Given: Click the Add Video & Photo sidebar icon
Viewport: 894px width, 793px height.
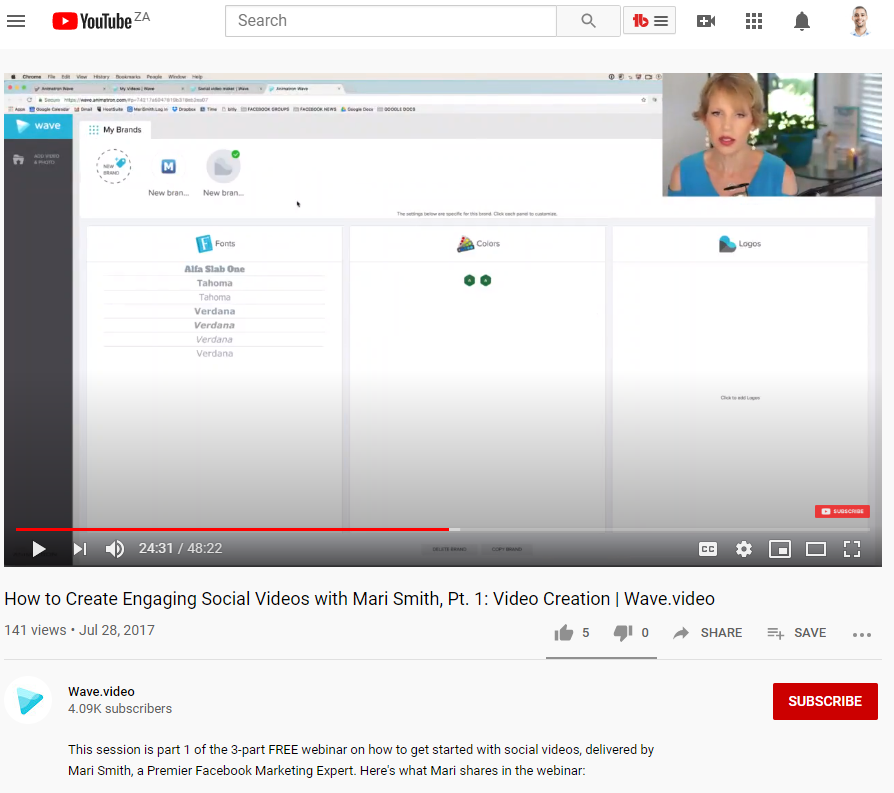Looking at the screenshot, I should [19, 160].
